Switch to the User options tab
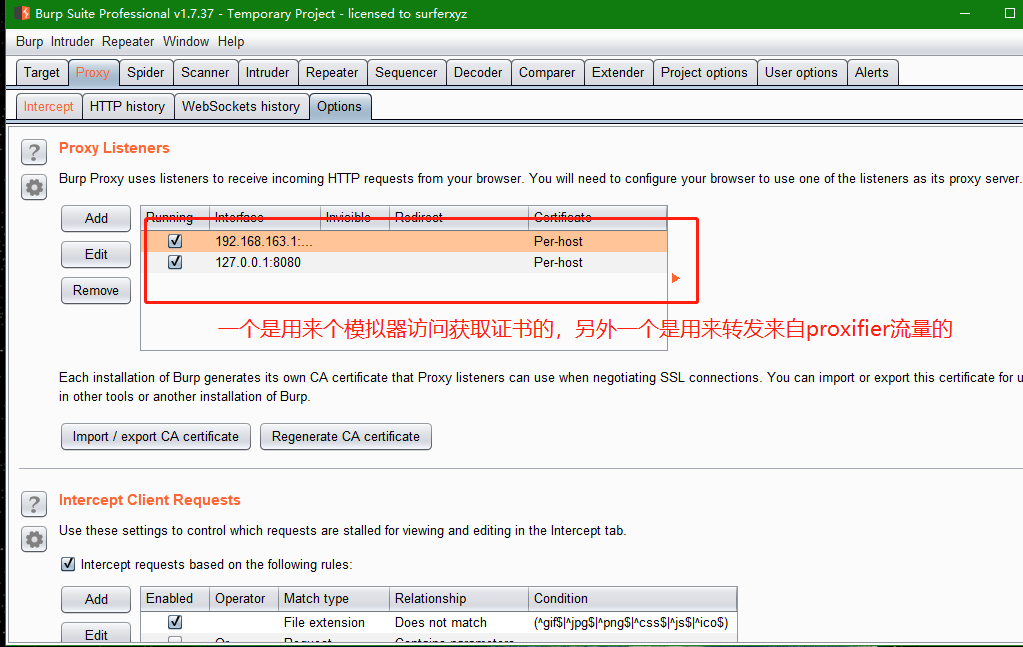 (x=801, y=72)
